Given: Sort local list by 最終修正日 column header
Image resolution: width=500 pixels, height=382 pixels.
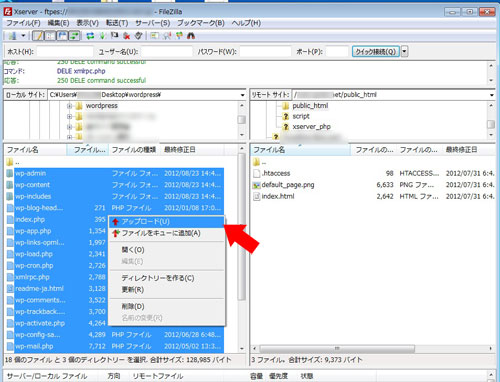Looking at the screenshot, I should [x=193, y=150].
